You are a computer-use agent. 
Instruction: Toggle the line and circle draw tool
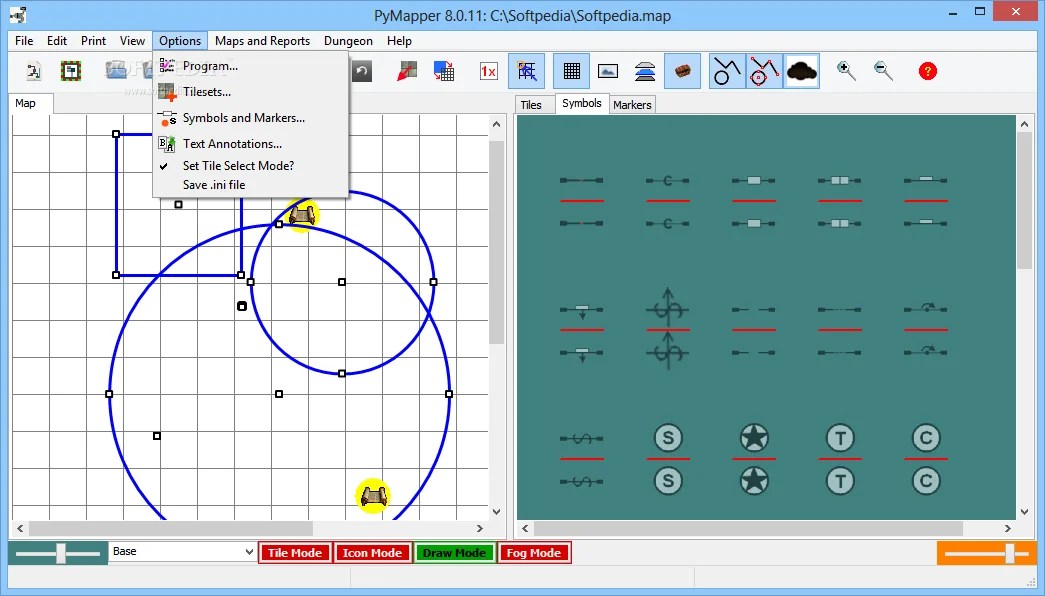click(727, 71)
